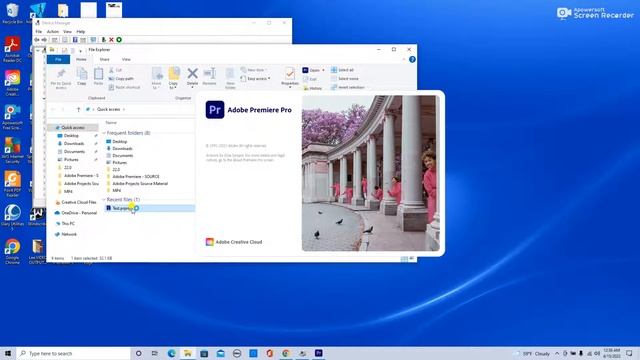
Task: Open File Explorer help icon
Action: pos(412,60)
